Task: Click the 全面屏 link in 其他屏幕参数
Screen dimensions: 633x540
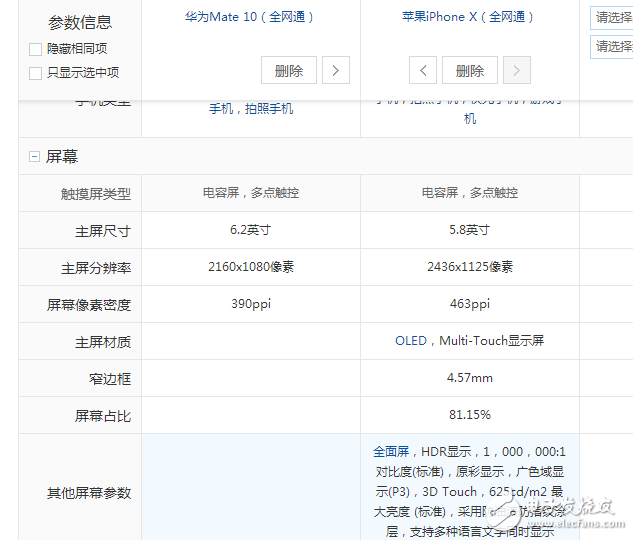Action: click(391, 451)
